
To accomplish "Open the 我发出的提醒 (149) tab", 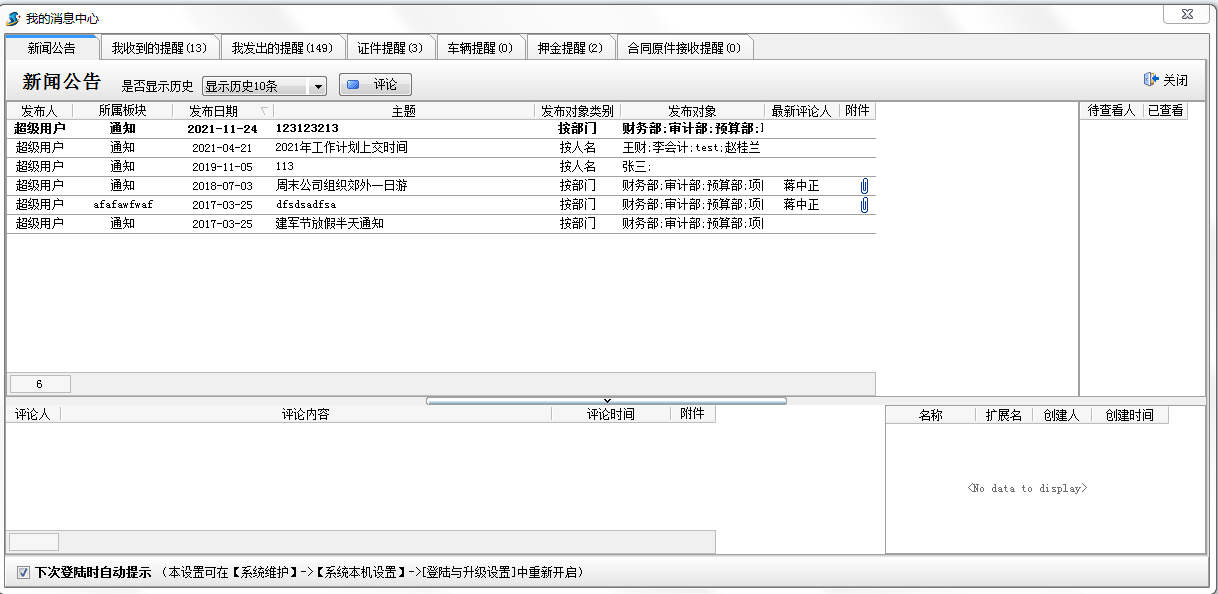I will [x=282, y=48].
